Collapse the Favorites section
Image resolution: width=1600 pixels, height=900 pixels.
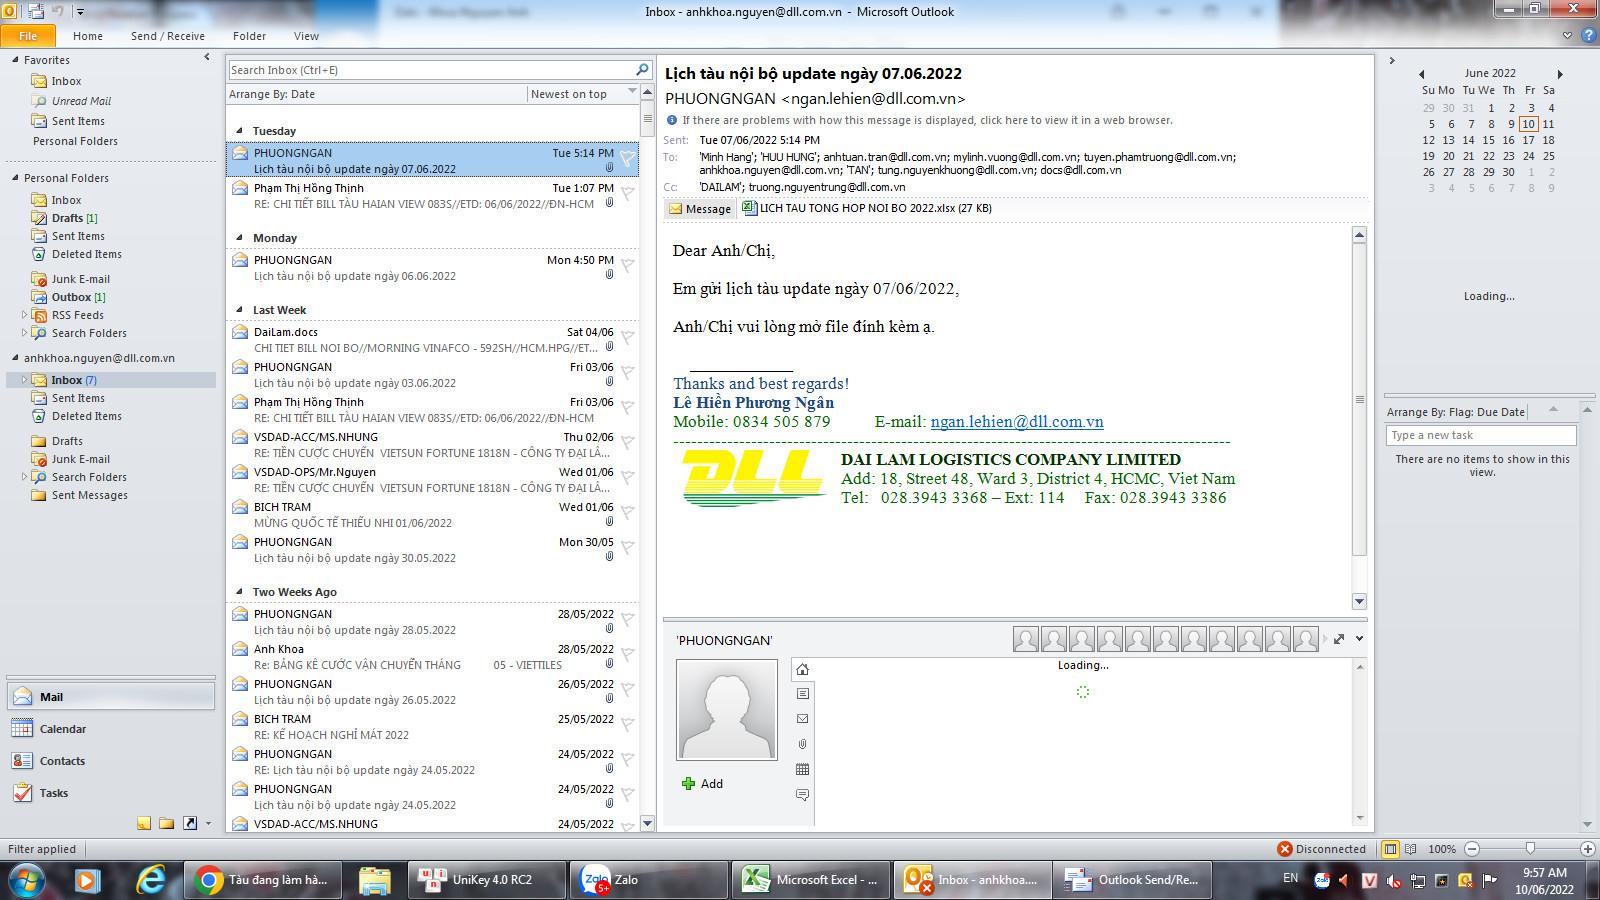15,60
